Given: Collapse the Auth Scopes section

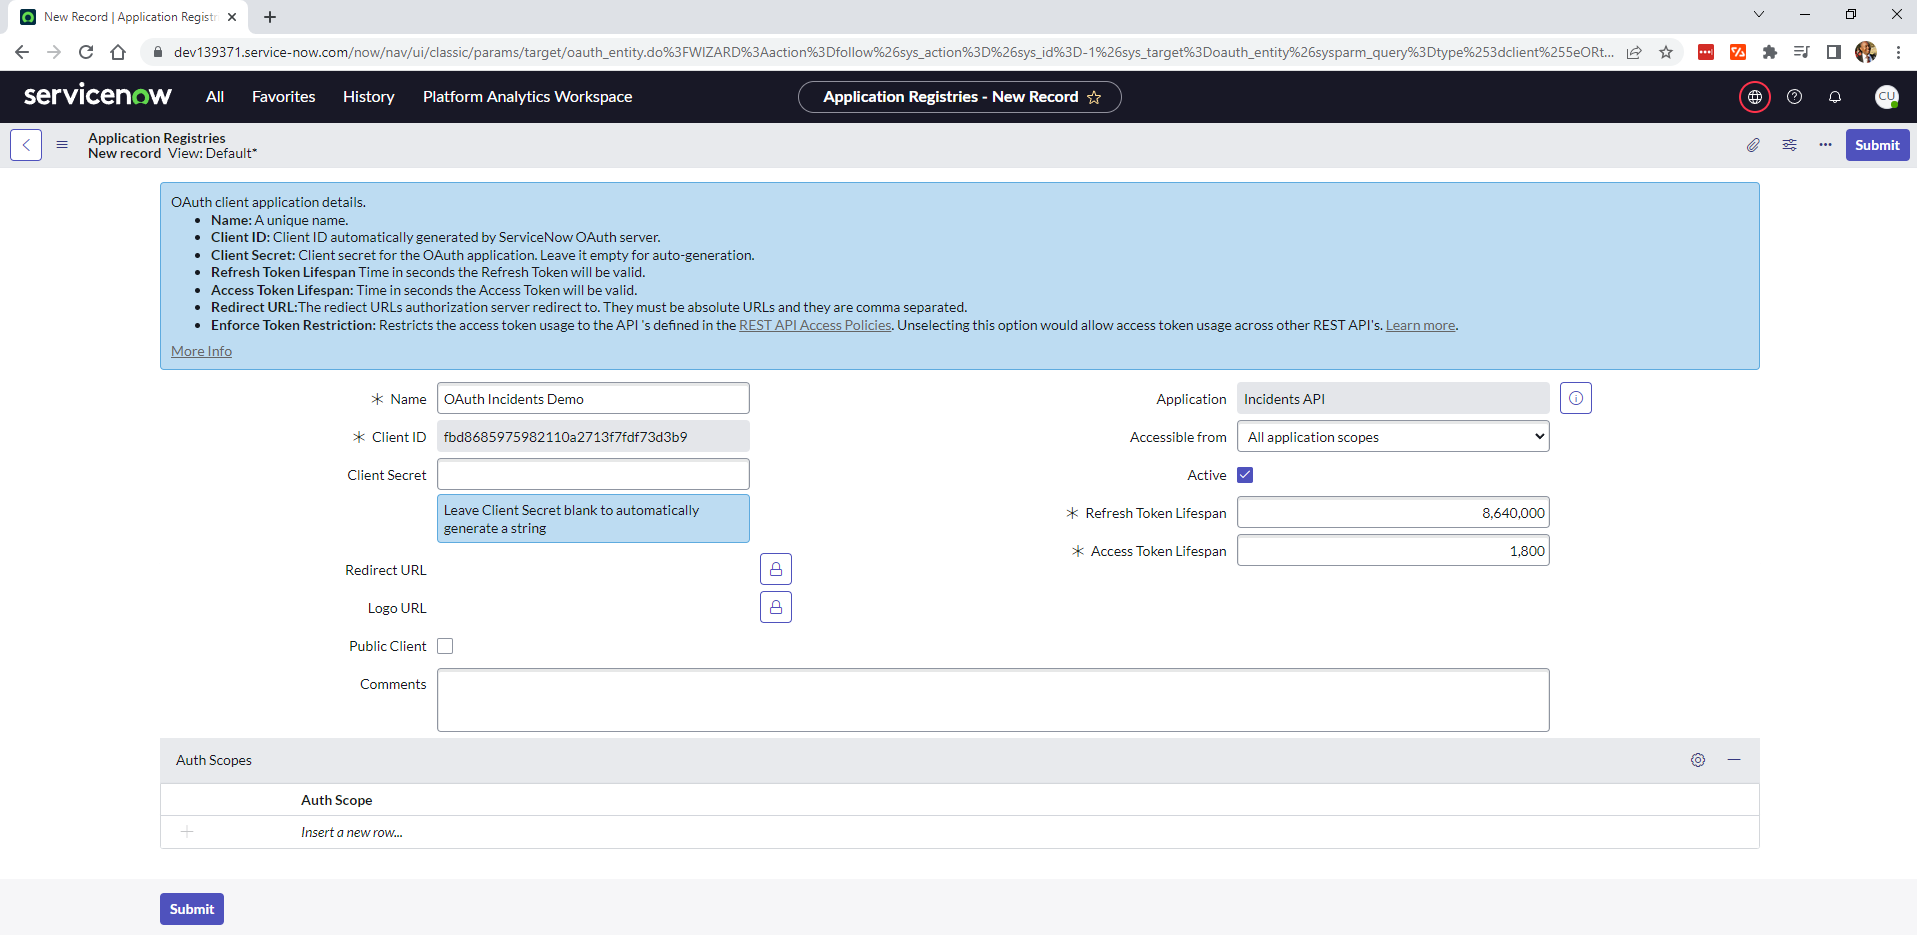Looking at the screenshot, I should tap(1735, 760).
